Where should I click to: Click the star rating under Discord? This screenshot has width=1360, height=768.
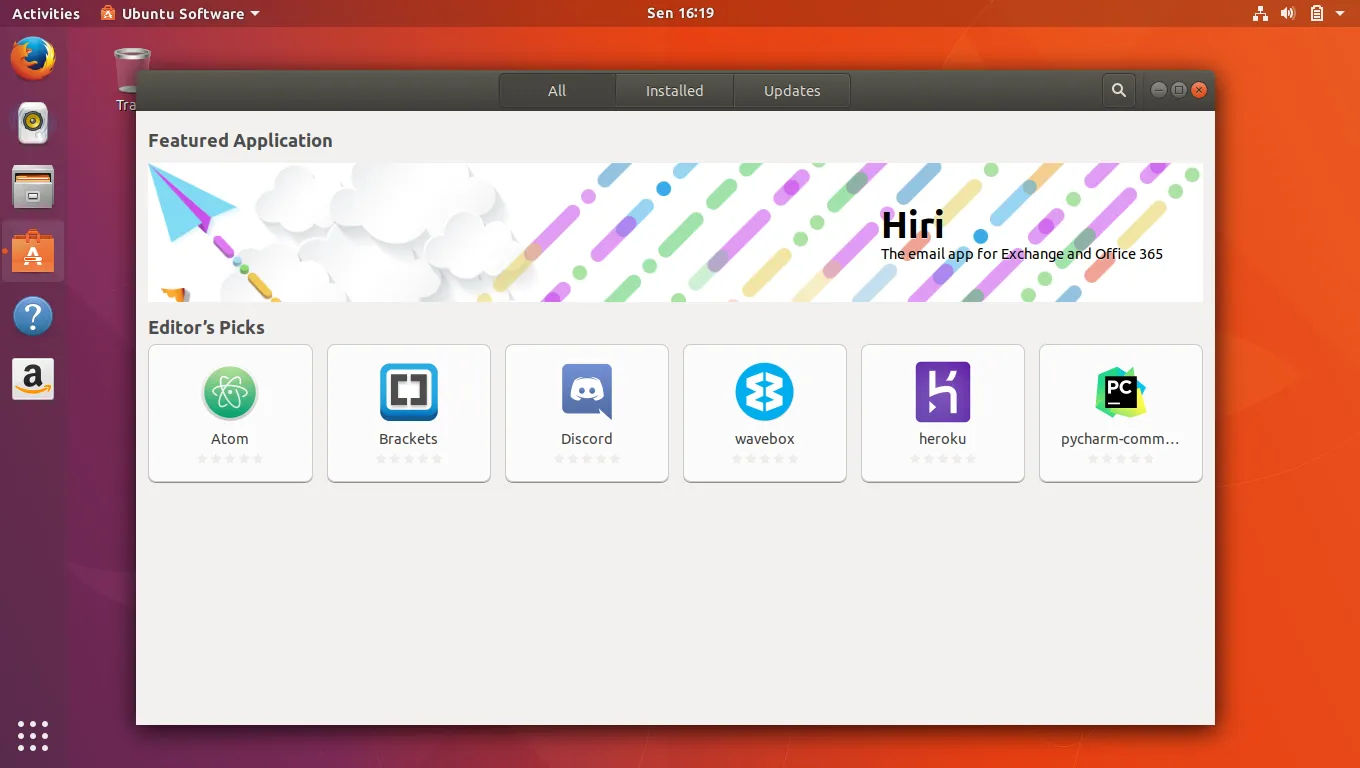coord(586,459)
